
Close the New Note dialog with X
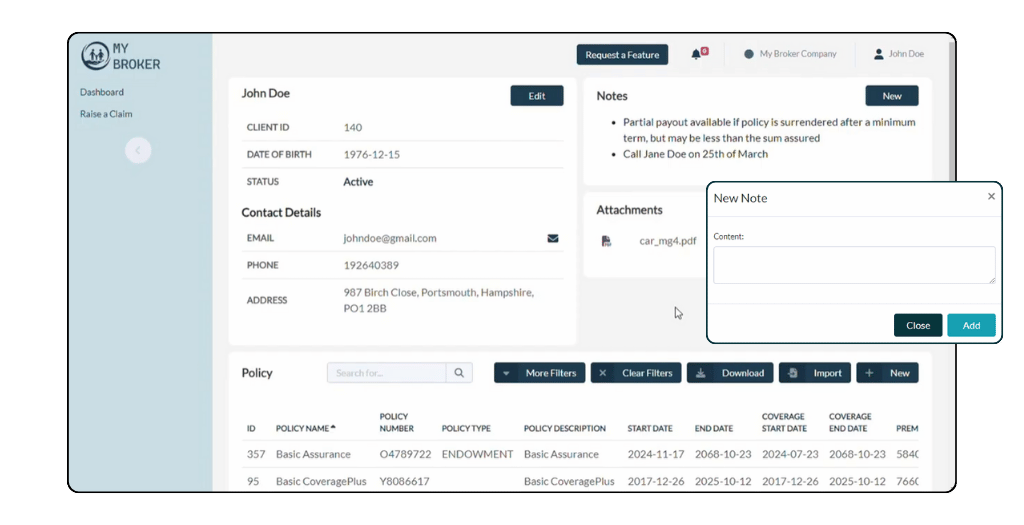pyautogui.click(x=991, y=197)
